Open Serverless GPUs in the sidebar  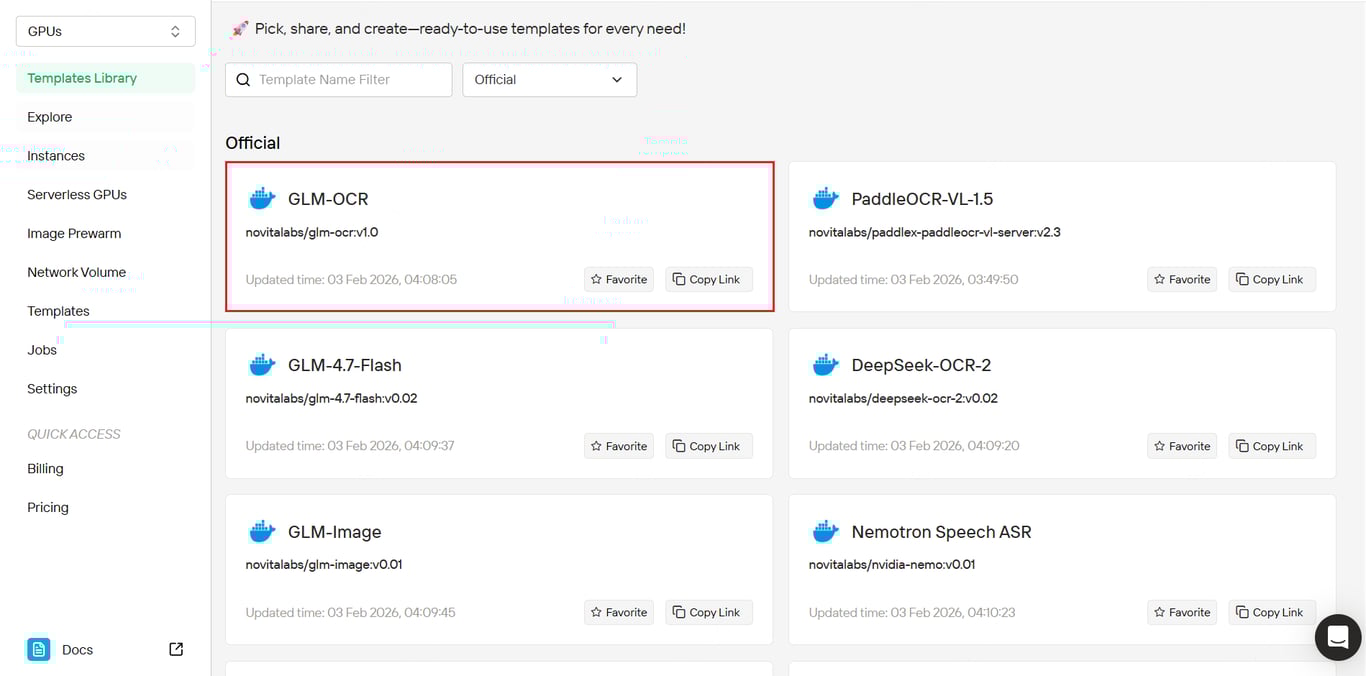point(77,195)
